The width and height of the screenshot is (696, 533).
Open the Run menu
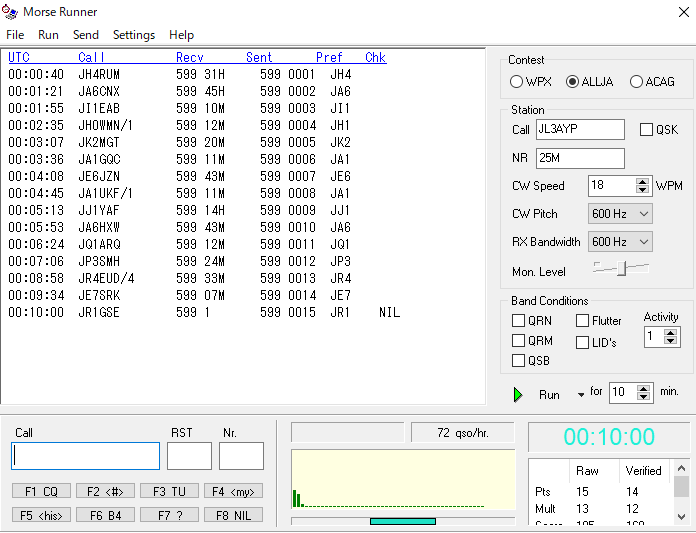[48, 35]
